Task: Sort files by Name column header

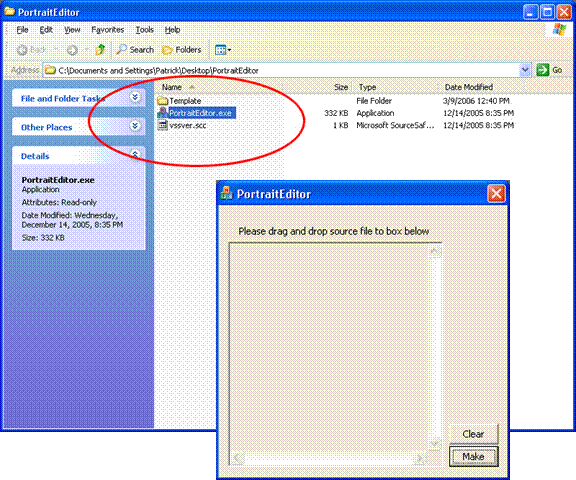Action: [x=172, y=87]
